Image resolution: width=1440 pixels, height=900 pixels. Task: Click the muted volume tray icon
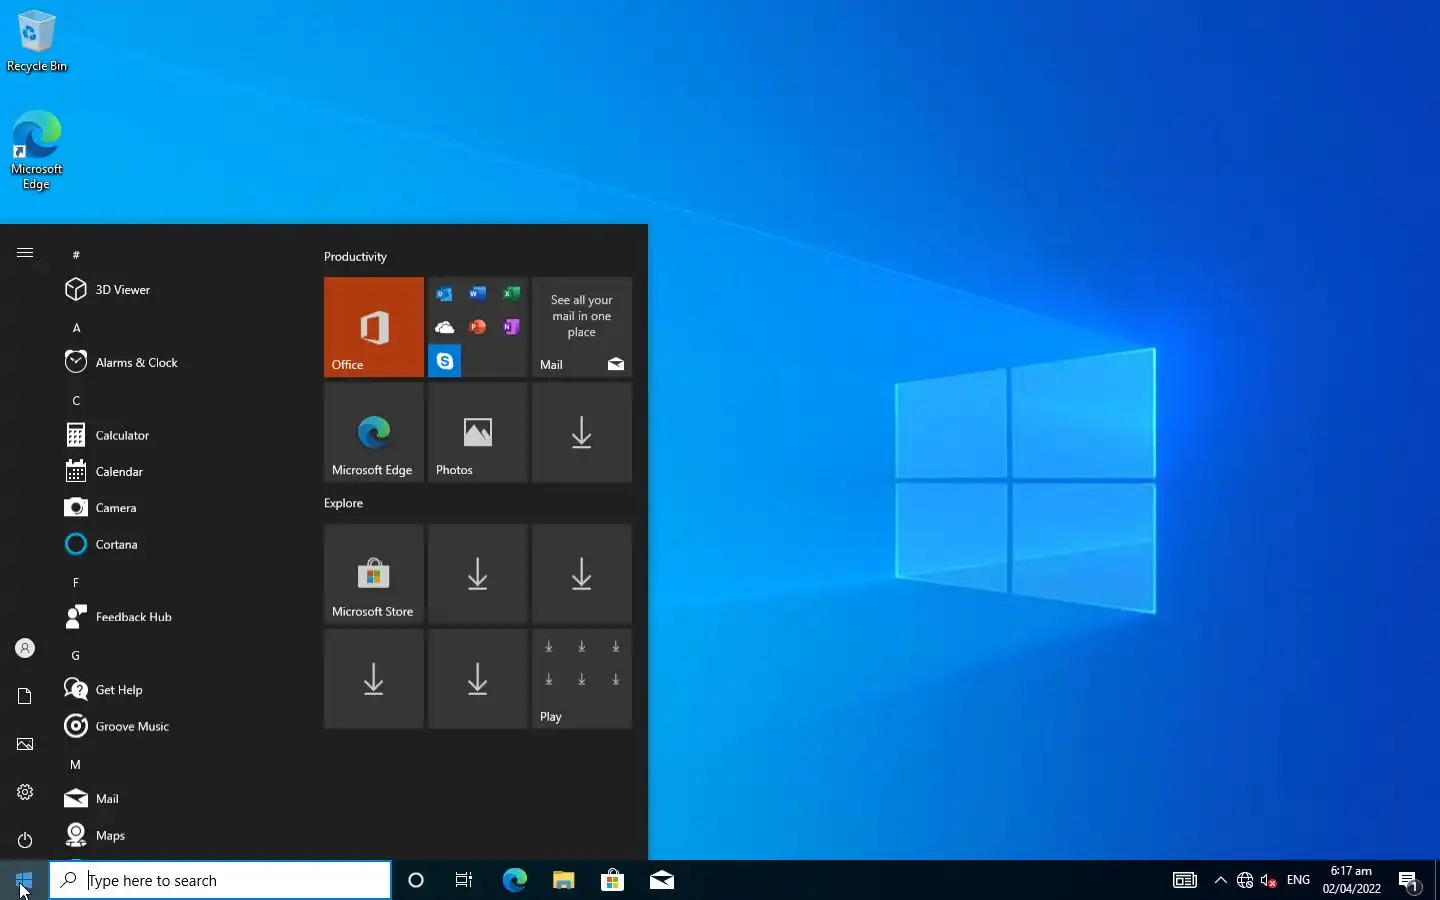tap(1269, 880)
